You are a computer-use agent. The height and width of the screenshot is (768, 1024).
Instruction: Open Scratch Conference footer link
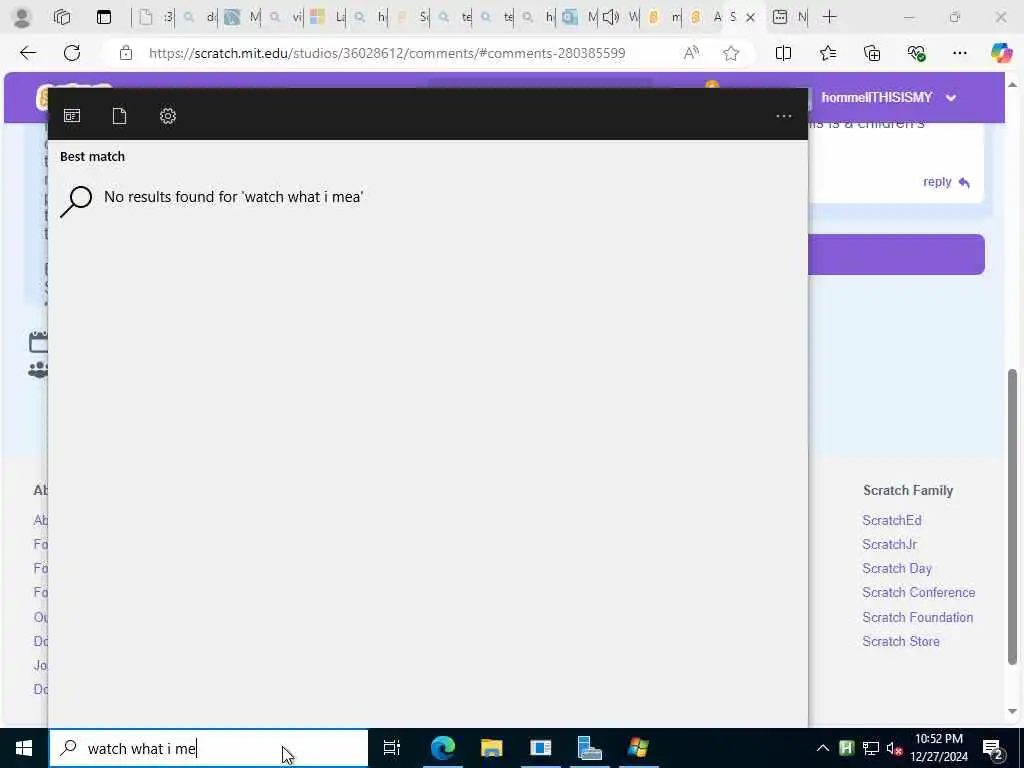click(x=918, y=592)
